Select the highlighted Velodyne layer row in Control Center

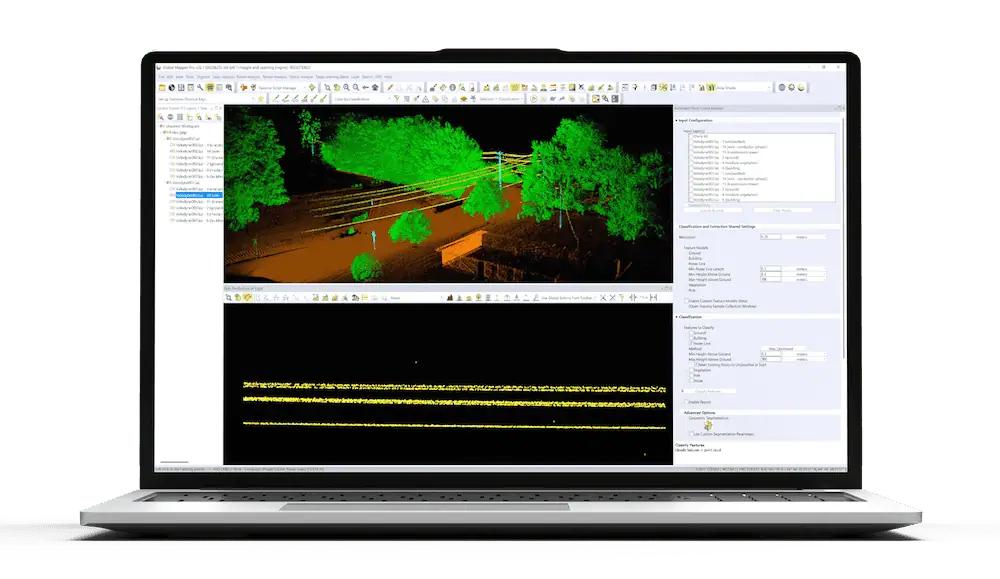[198, 195]
